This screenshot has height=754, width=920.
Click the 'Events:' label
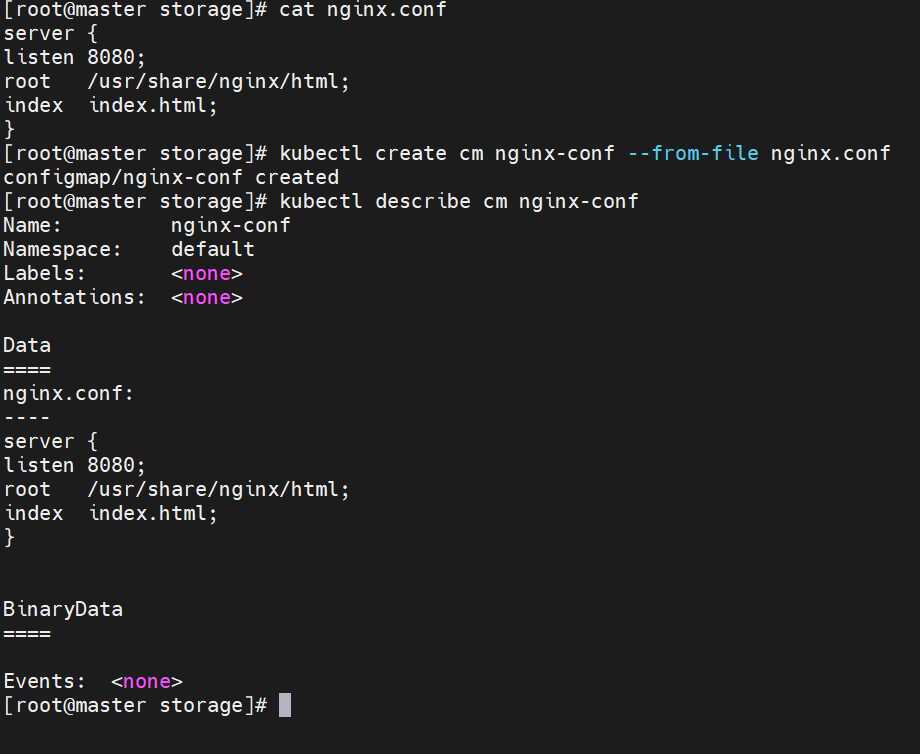[x=44, y=682]
